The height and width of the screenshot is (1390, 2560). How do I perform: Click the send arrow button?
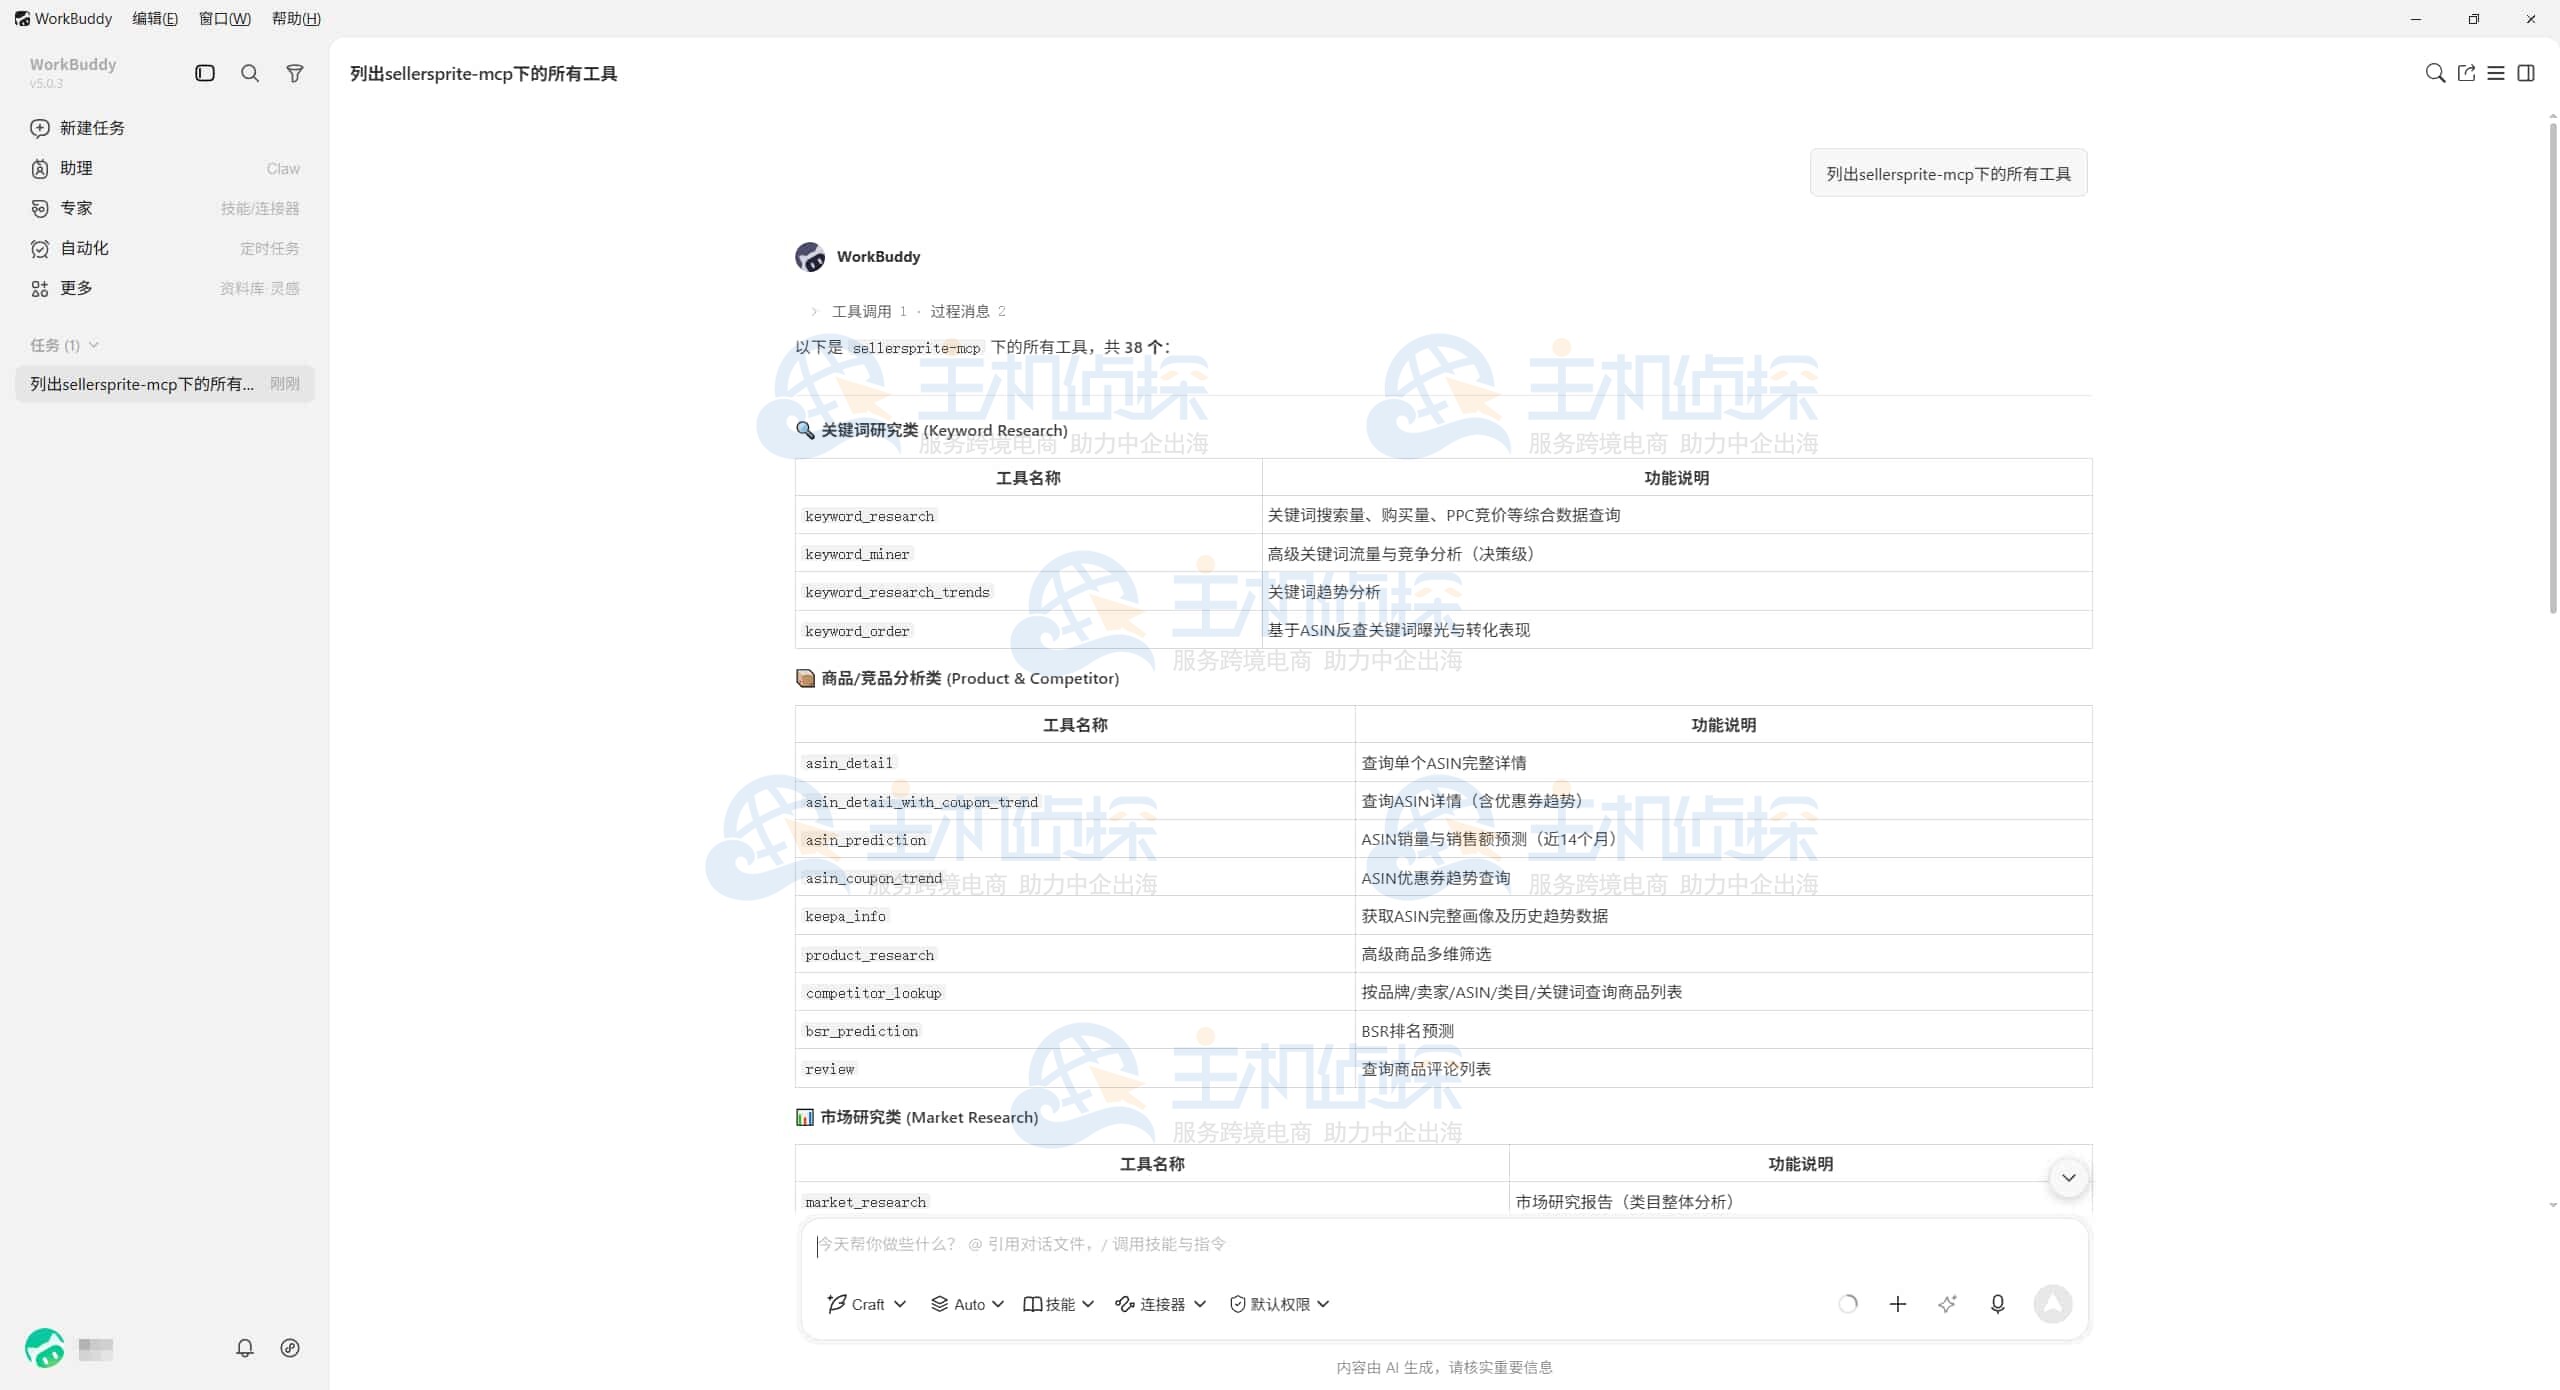[x=2053, y=1304]
